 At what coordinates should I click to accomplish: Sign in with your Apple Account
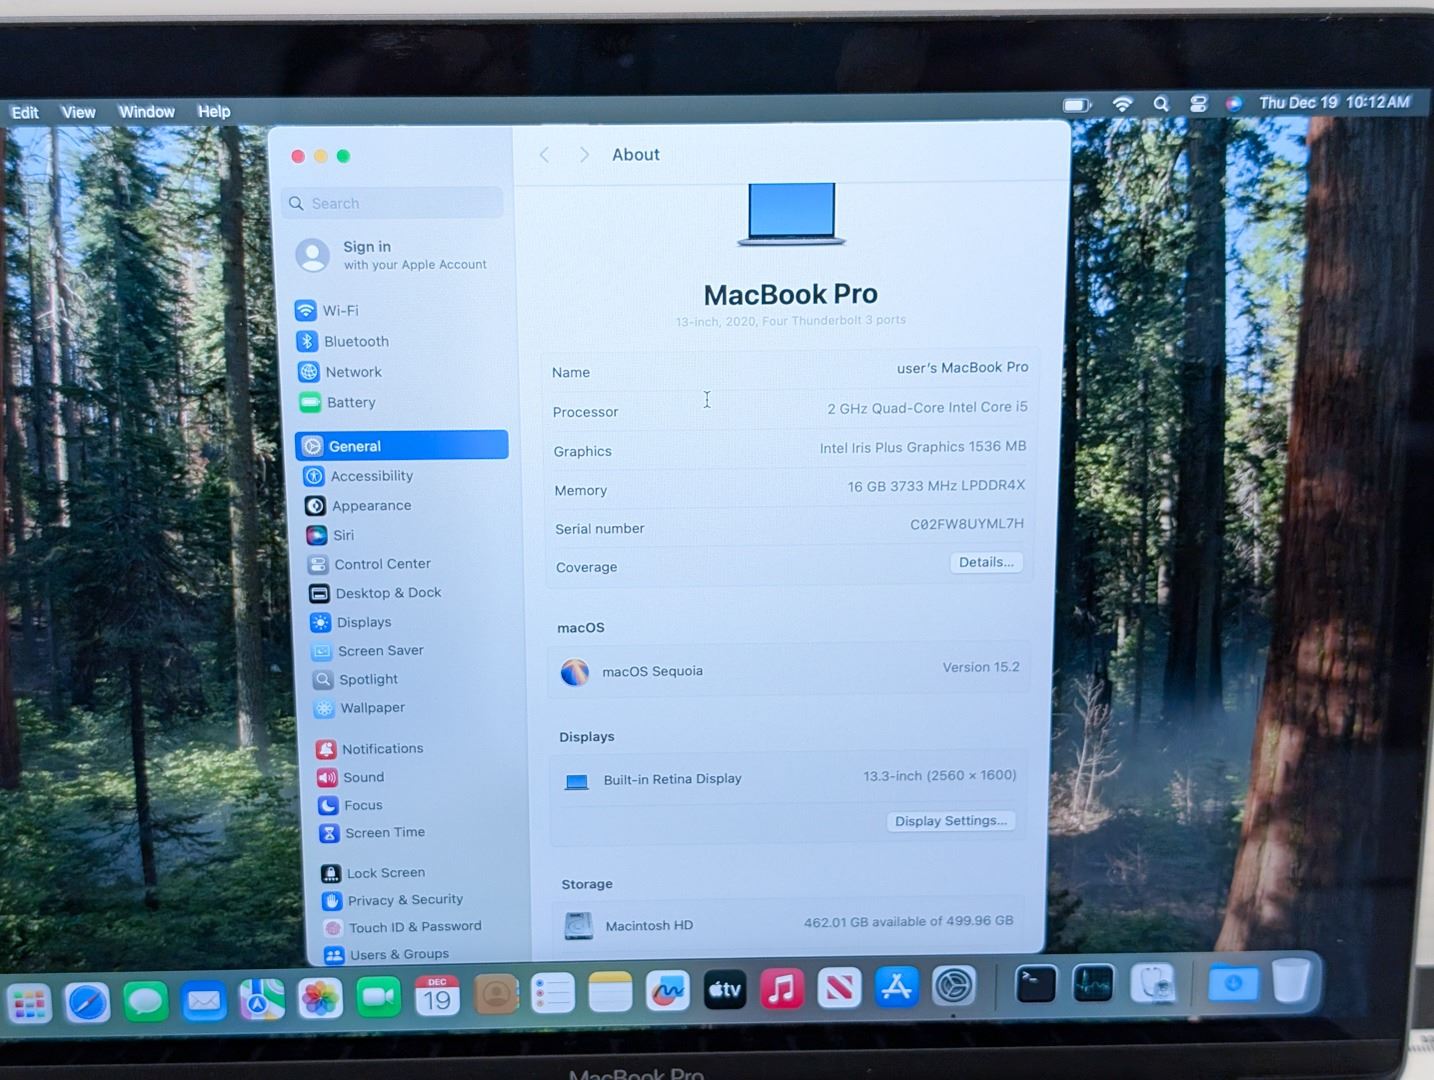click(x=392, y=255)
